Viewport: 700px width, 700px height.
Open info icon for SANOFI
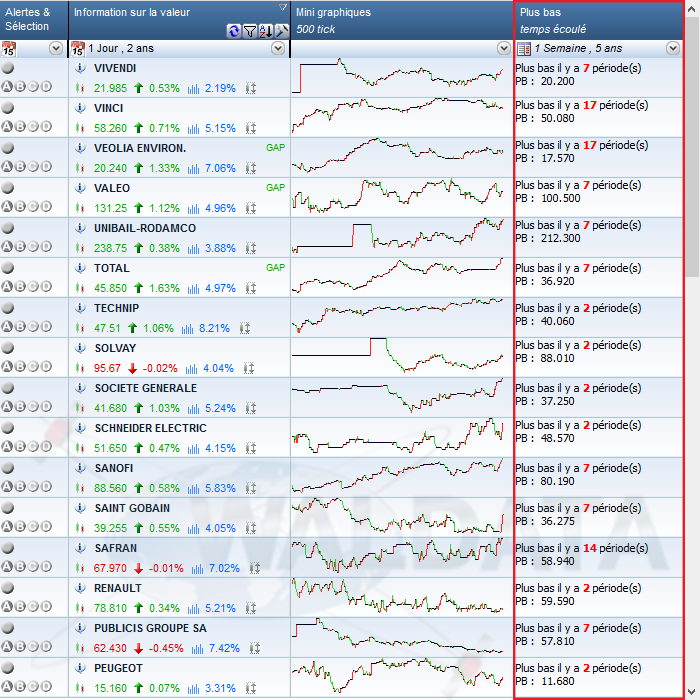[80, 468]
